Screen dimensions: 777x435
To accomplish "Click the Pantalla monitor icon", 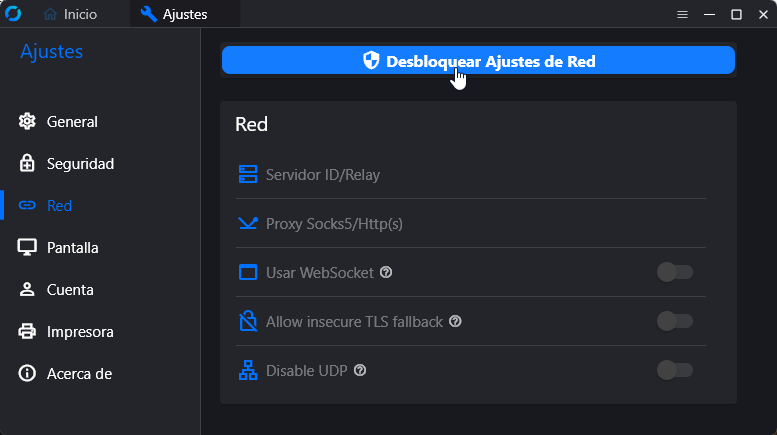I will pyautogui.click(x=28, y=248).
